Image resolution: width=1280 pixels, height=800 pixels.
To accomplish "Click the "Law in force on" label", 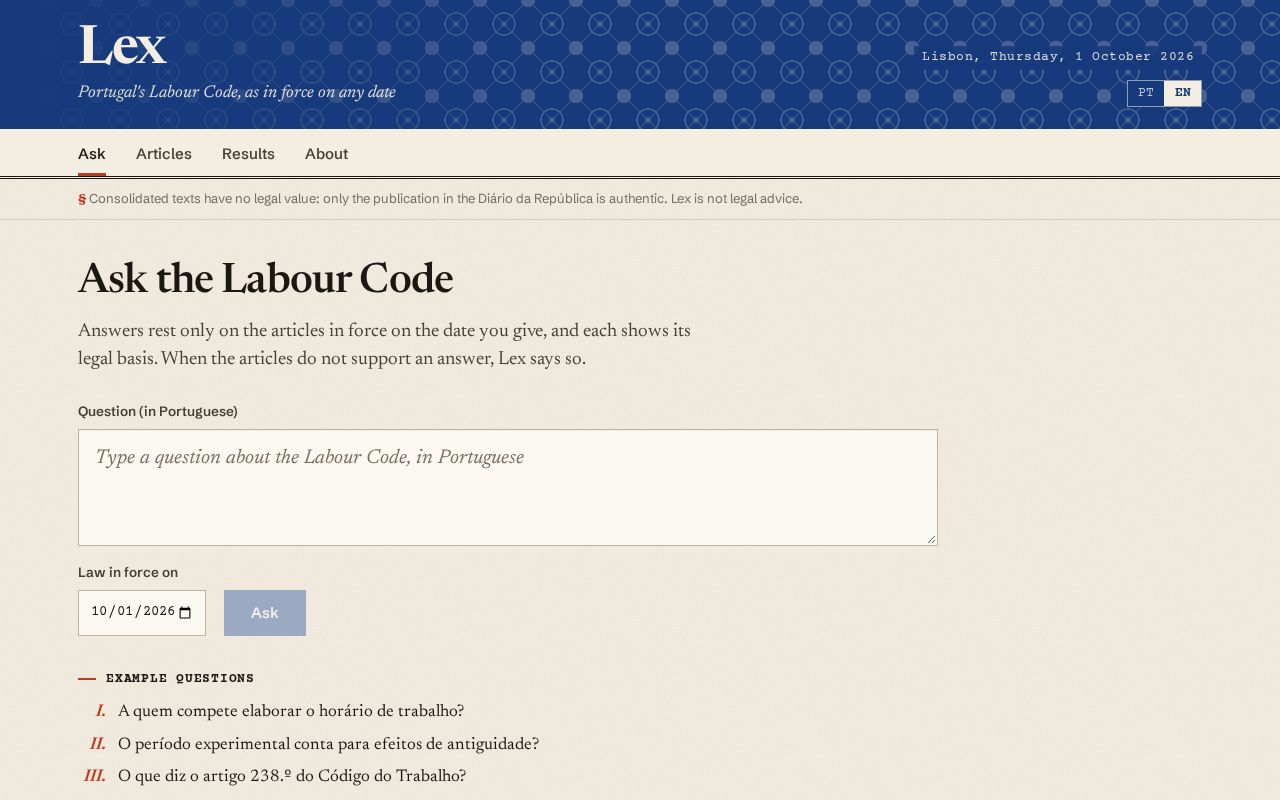I will [128, 572].
